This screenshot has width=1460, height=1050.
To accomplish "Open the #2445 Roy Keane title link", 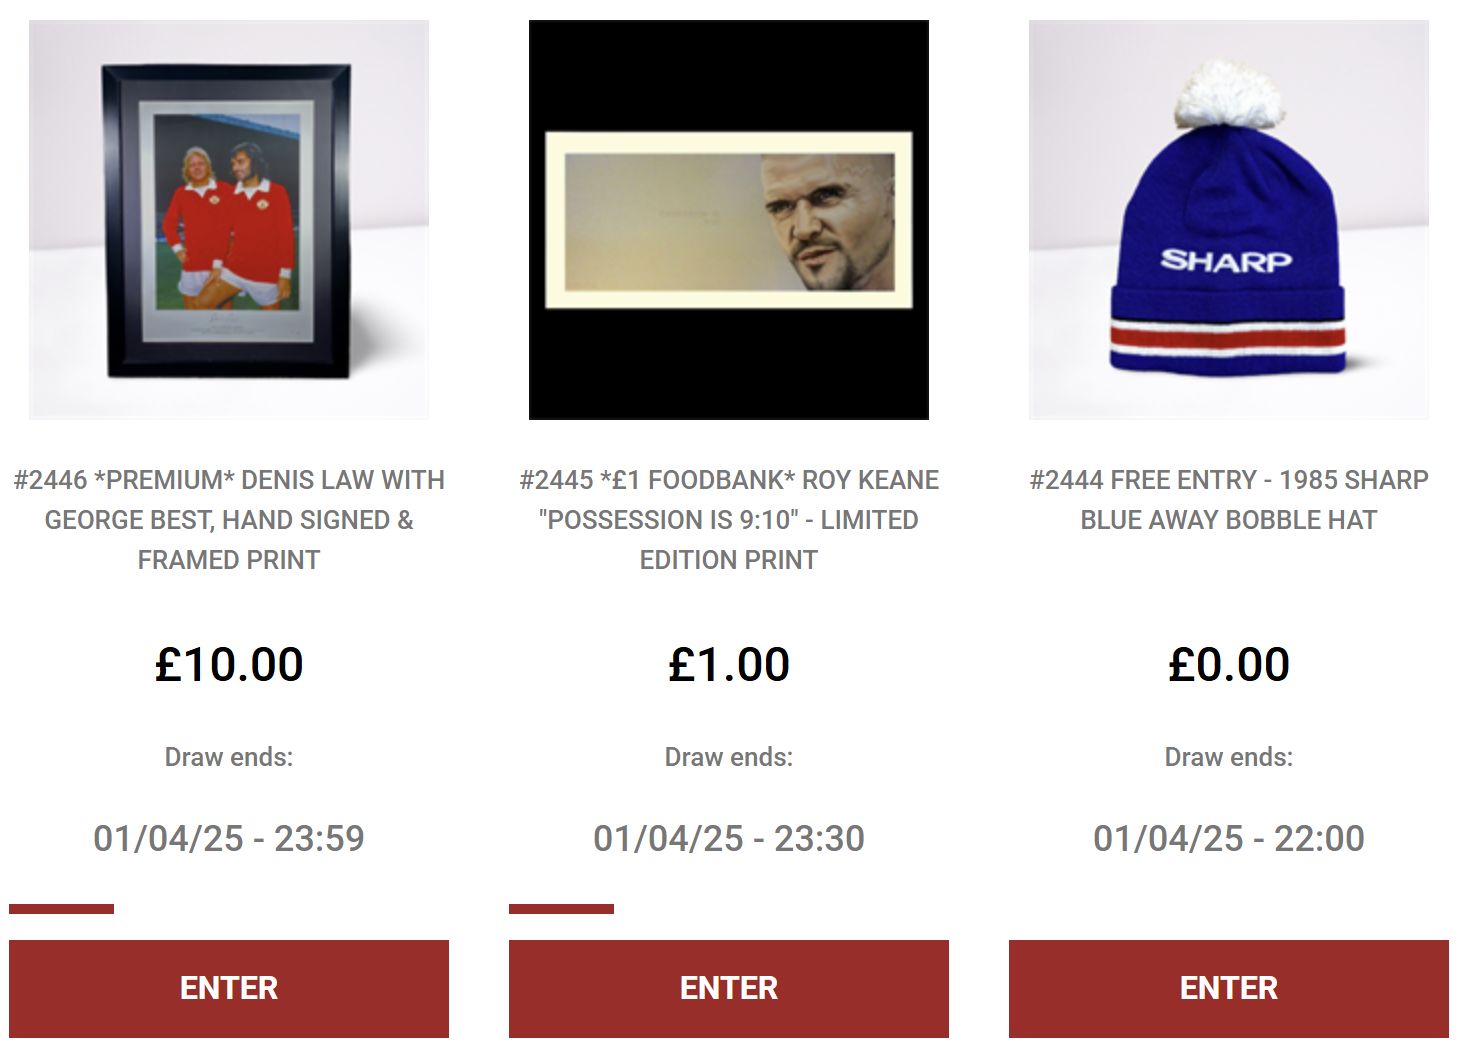I will coord(729,520).
